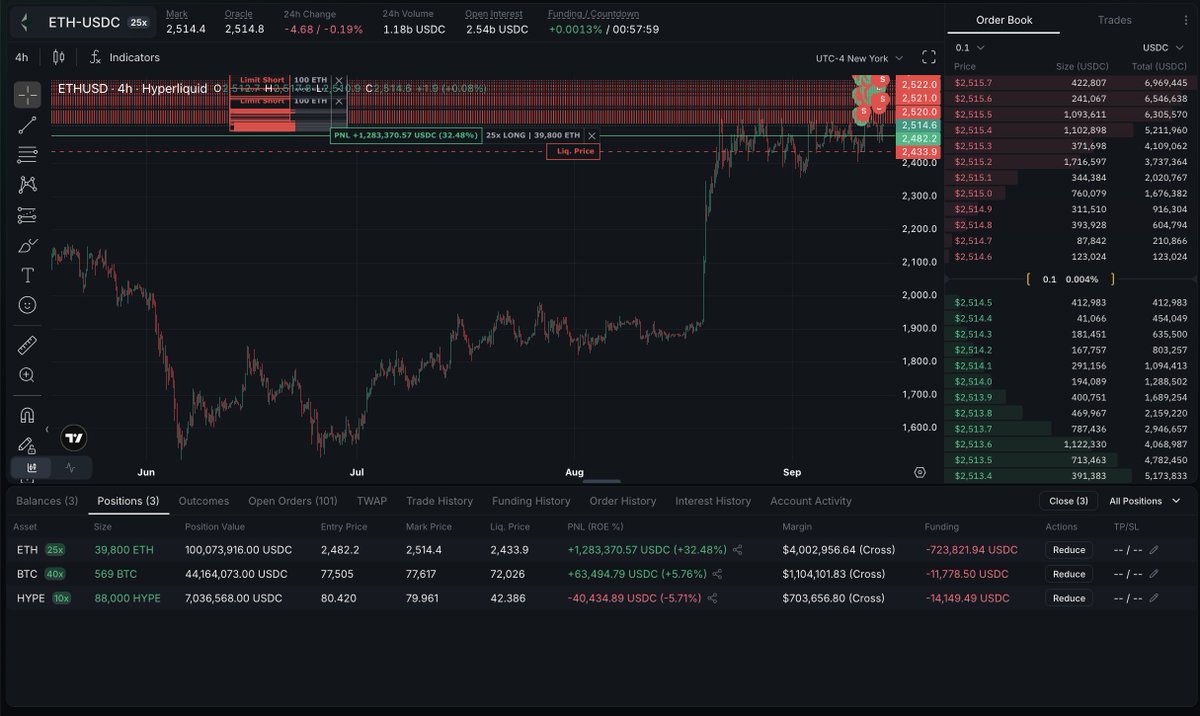Open the 0.1 price grouping dropdown
The image size is (1200, 716).
click(x=970, y=47)
